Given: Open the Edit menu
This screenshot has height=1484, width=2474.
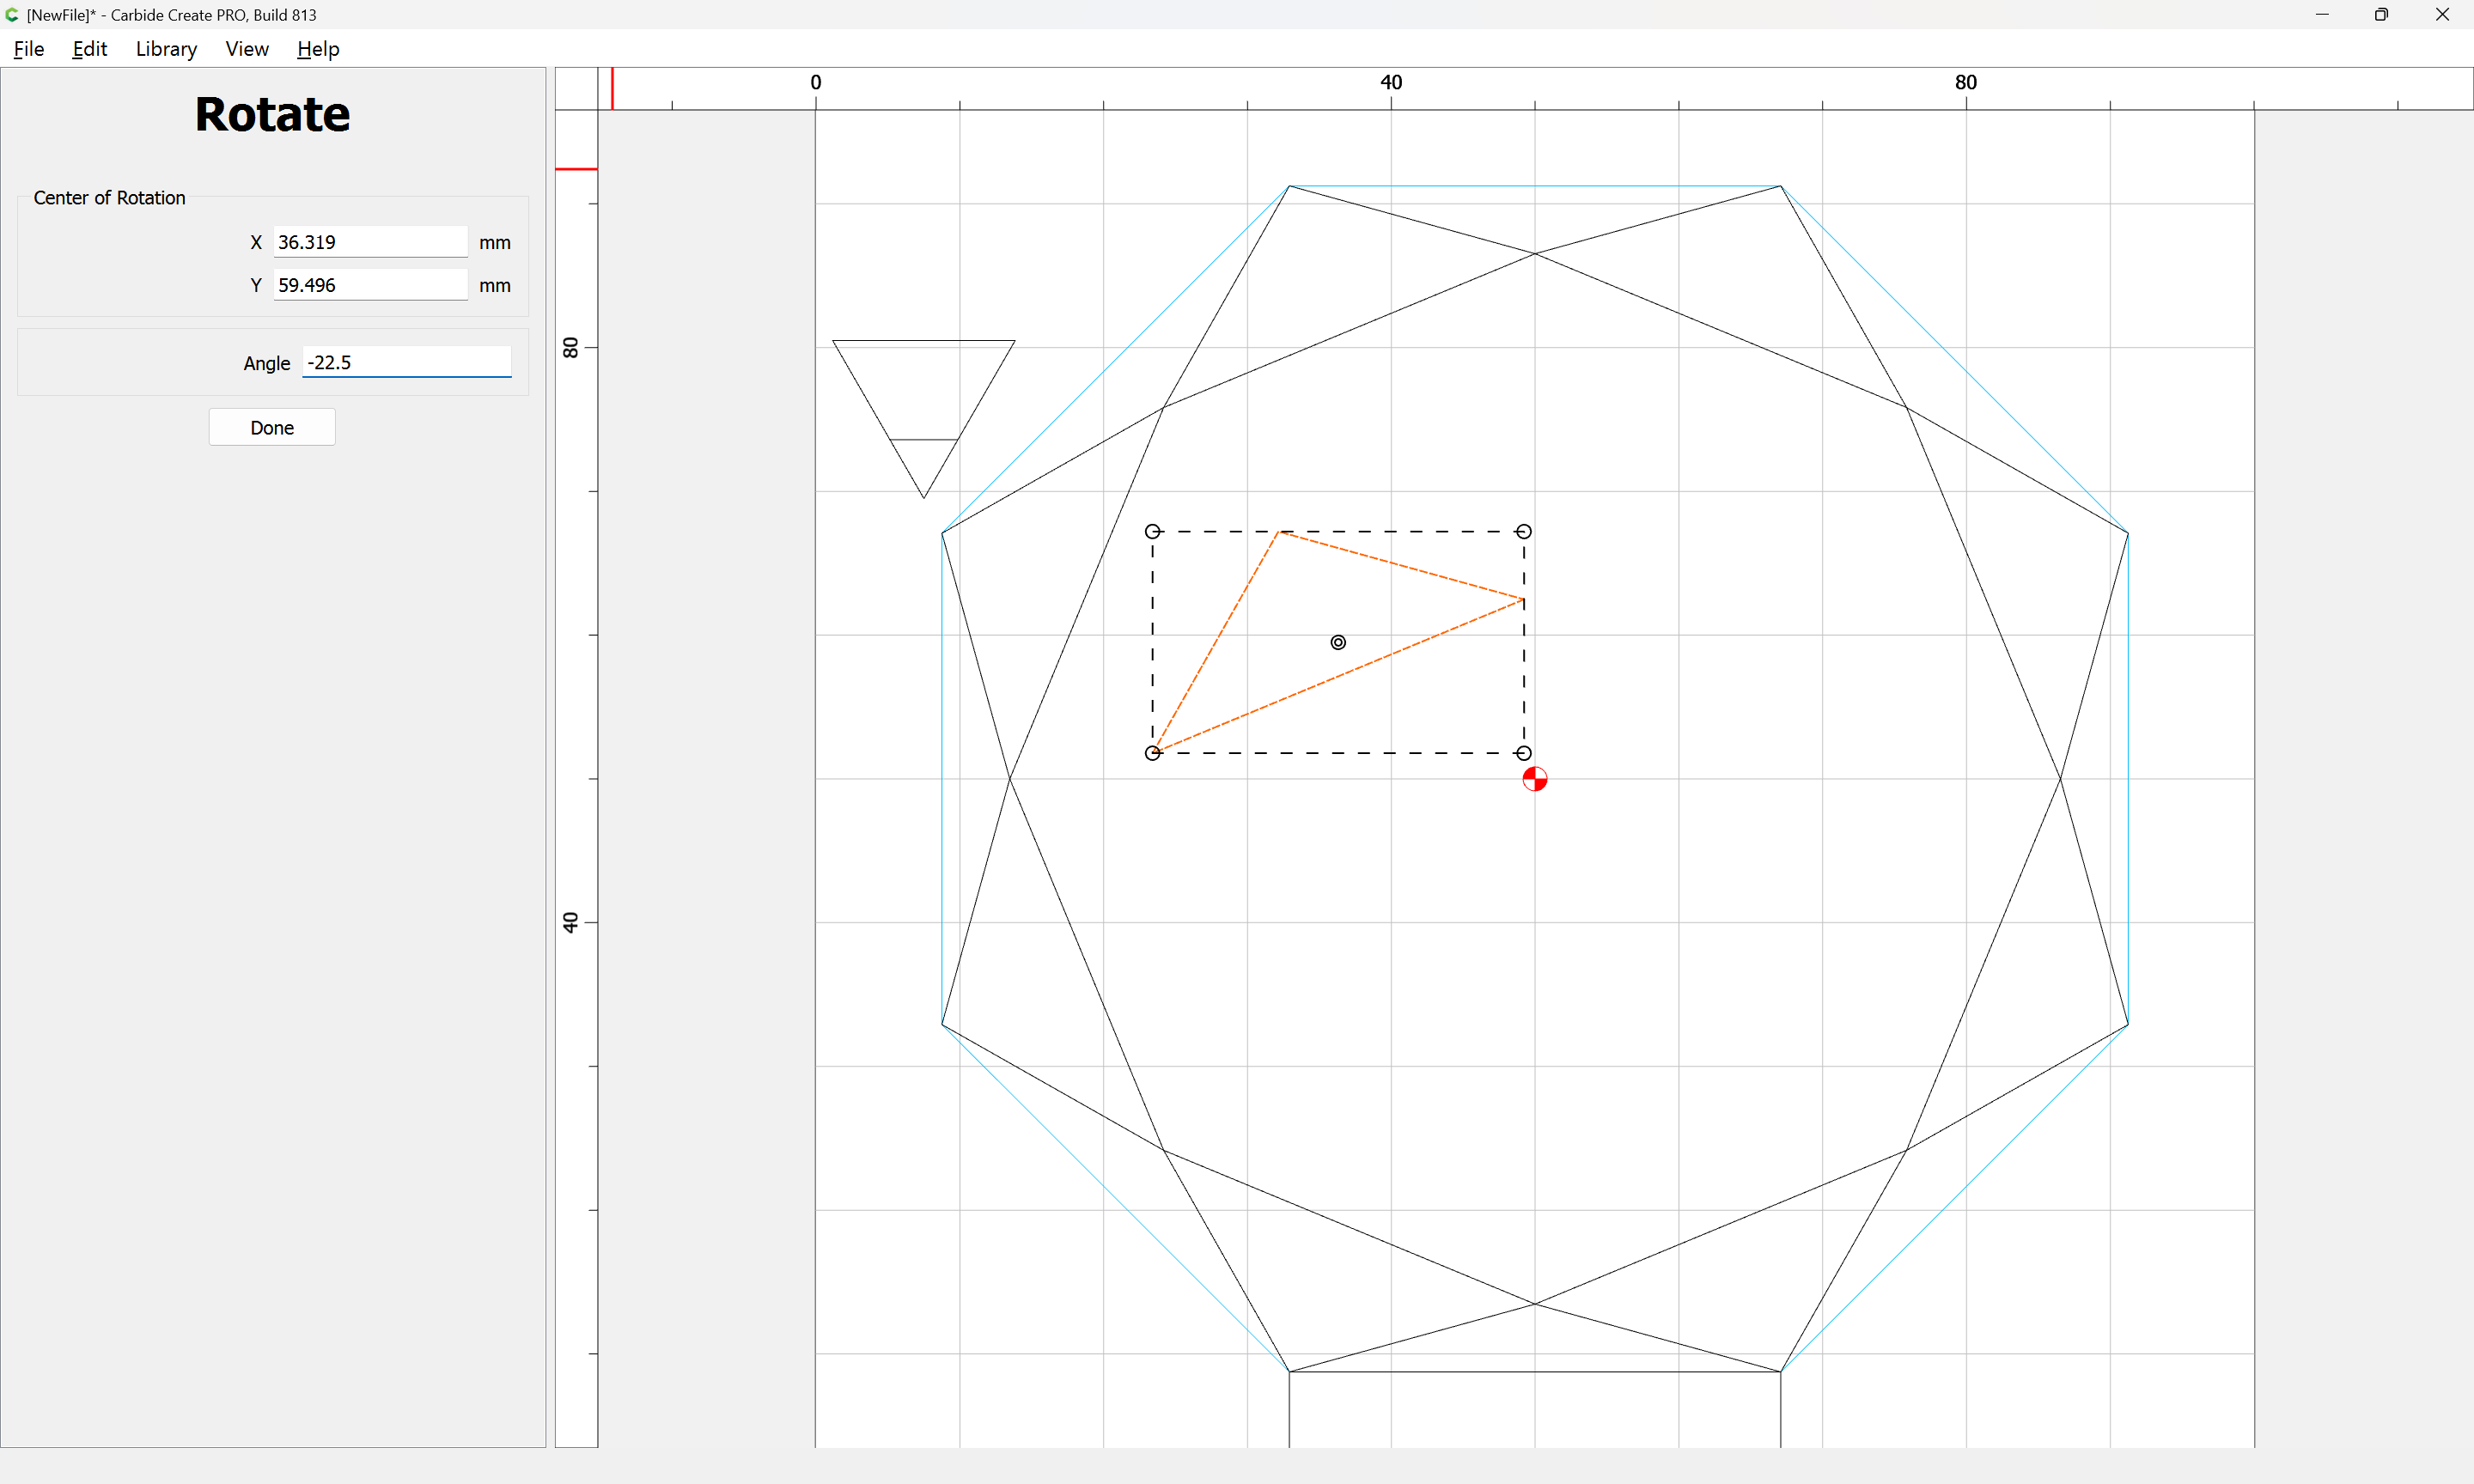Looking at the screenshot, I should [x=90, y=49].
